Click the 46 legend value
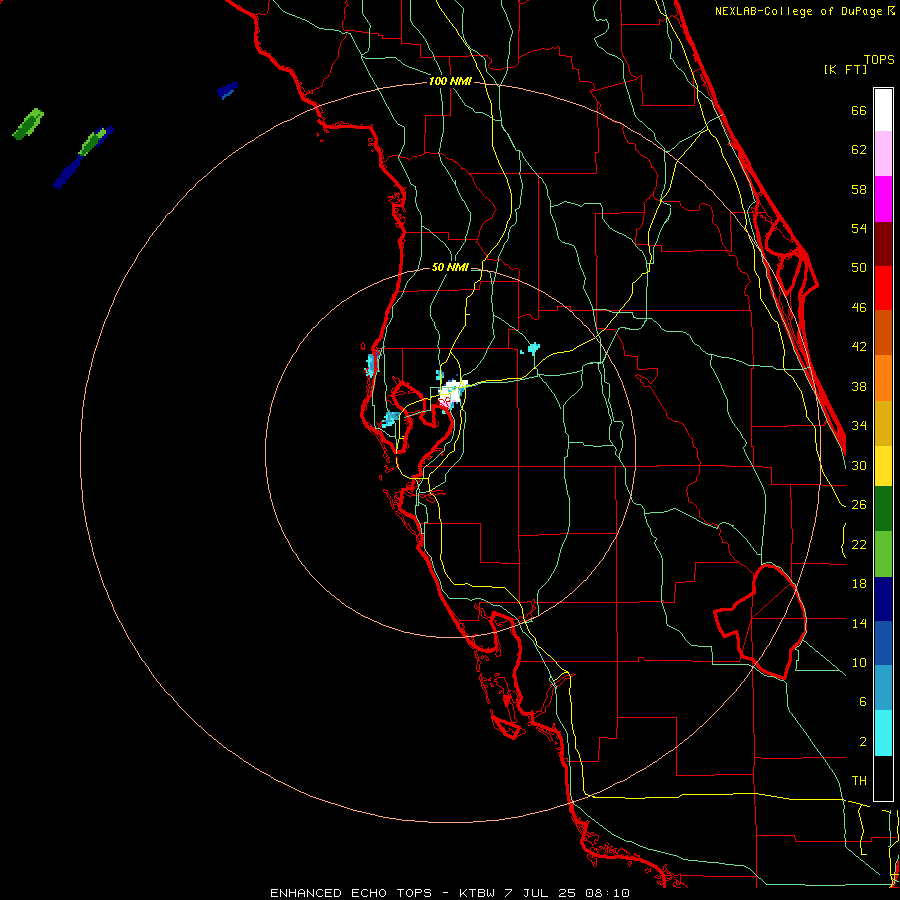Viewport: 900px width, 900px height. (859, 308)
